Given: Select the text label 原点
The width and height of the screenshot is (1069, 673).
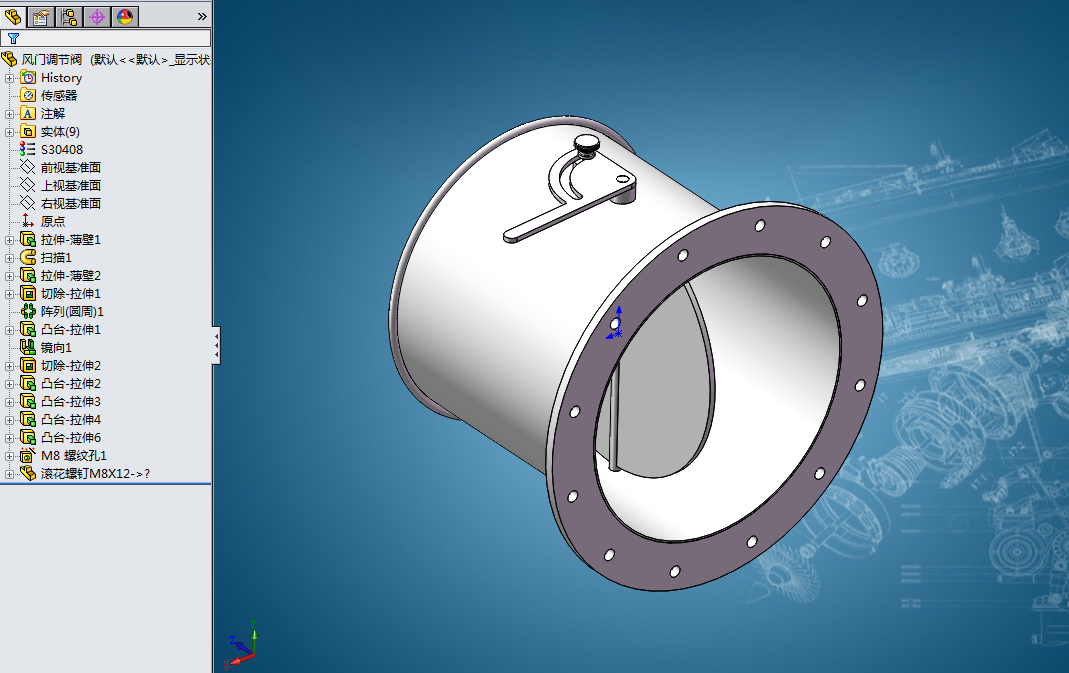Looking at the screenshot, I should [x=53, y=222].
